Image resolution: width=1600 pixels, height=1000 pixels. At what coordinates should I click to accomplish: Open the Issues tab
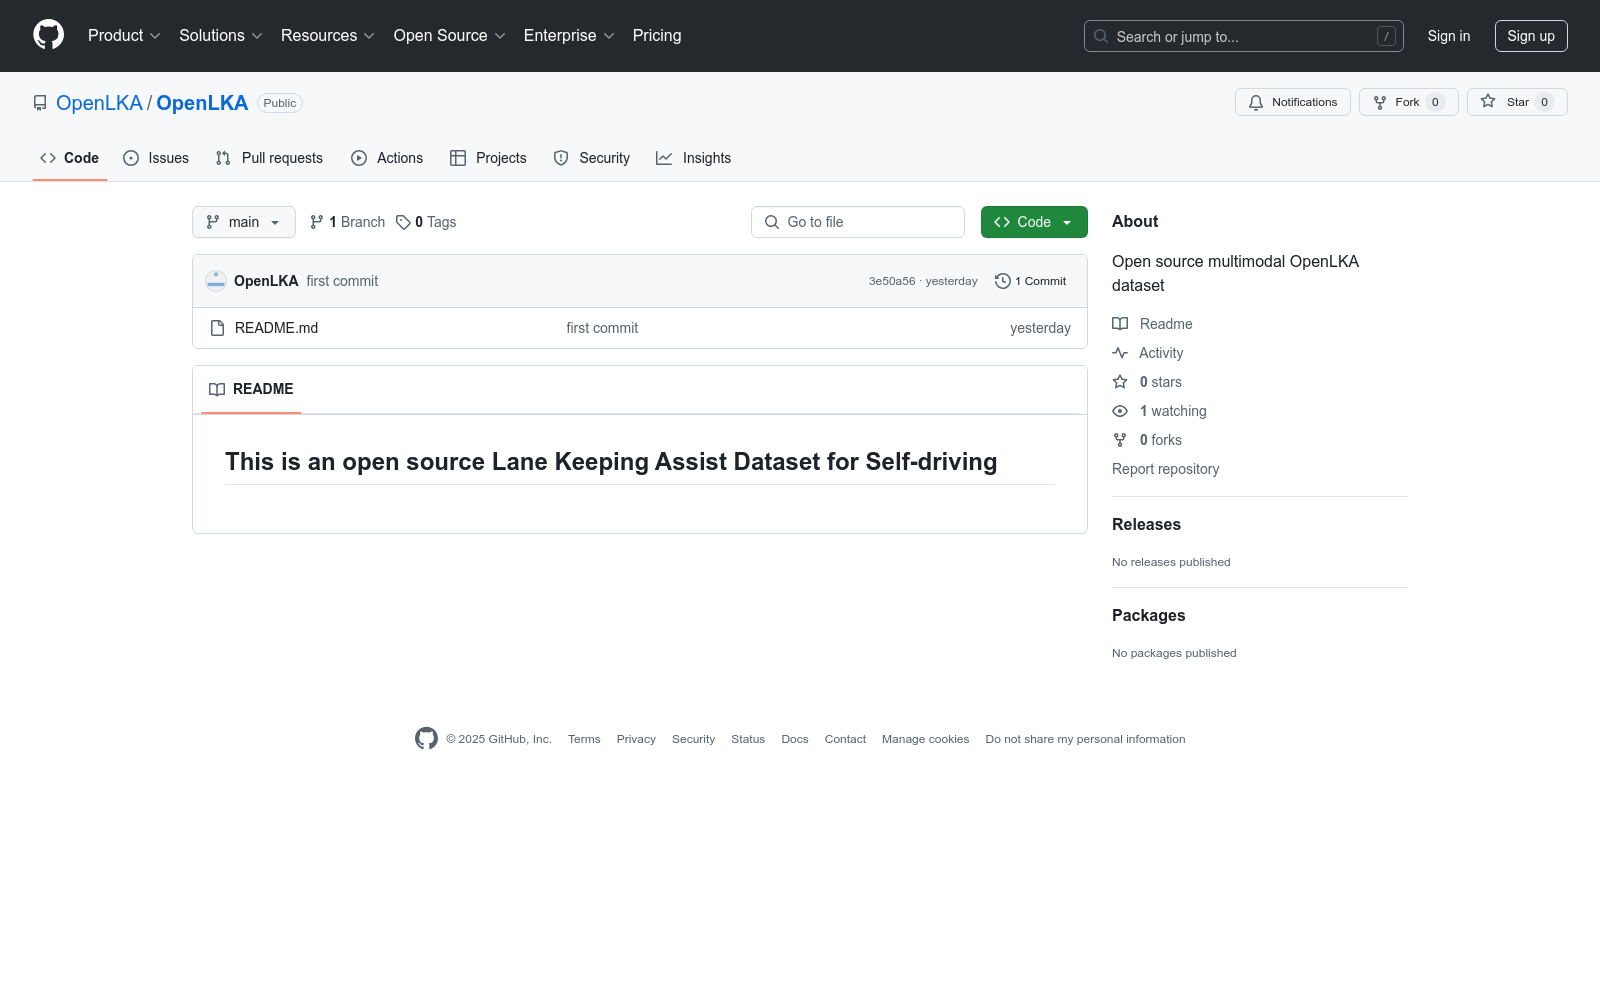[x=156, y=158]
